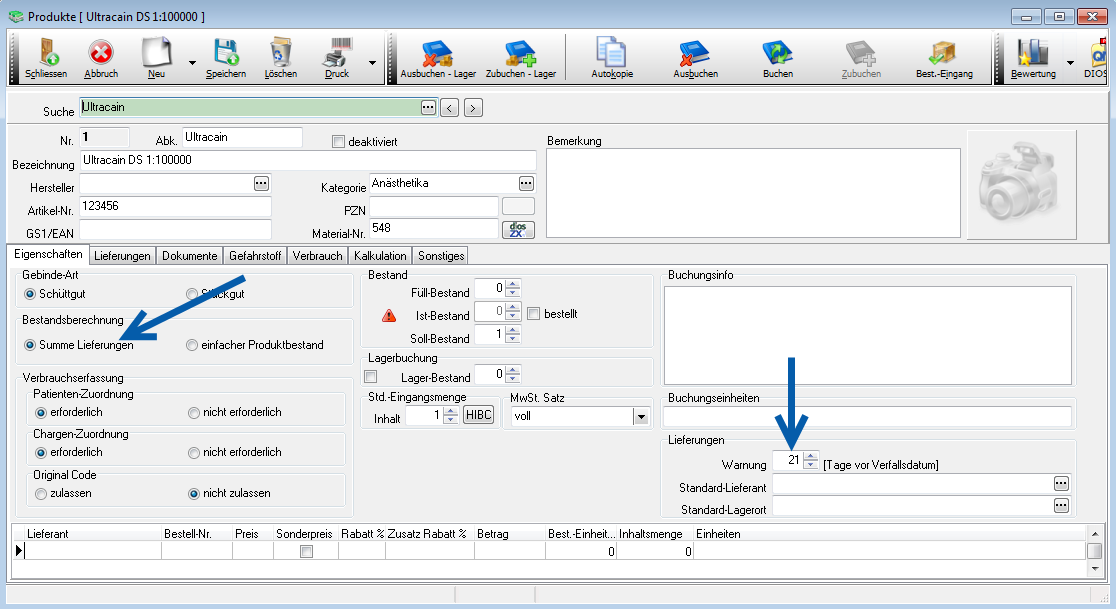
Task: Toggle the bestellt checkbox
Action: (x=534, y=314)
